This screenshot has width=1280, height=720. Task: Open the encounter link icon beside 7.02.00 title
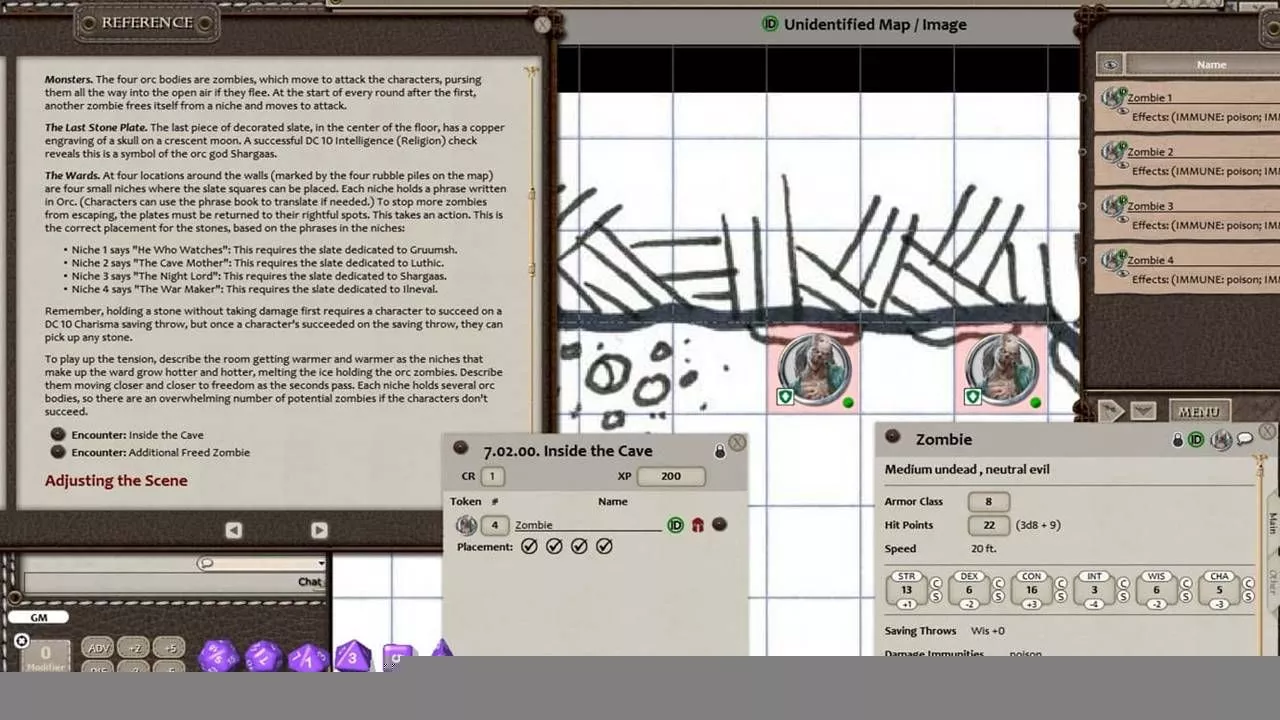460,448
